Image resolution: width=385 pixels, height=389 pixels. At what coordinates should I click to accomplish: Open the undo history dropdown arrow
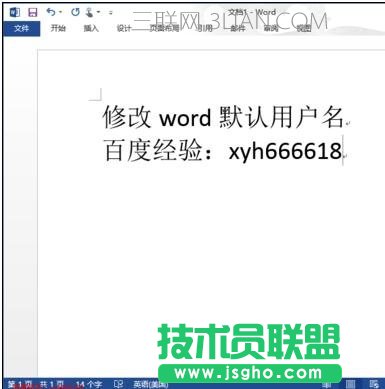coord(60,13)
